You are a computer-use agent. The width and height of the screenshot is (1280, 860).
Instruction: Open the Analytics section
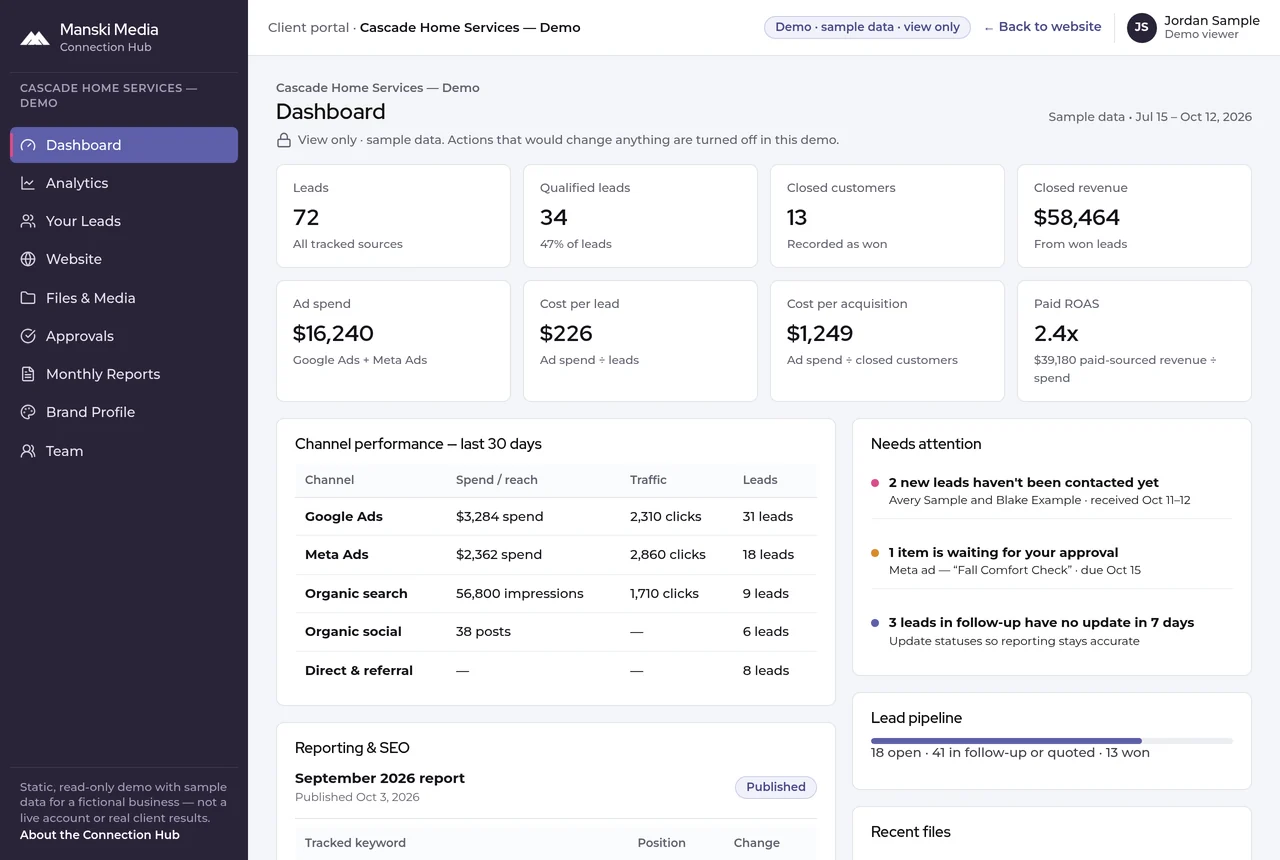[x=124, y=183]
